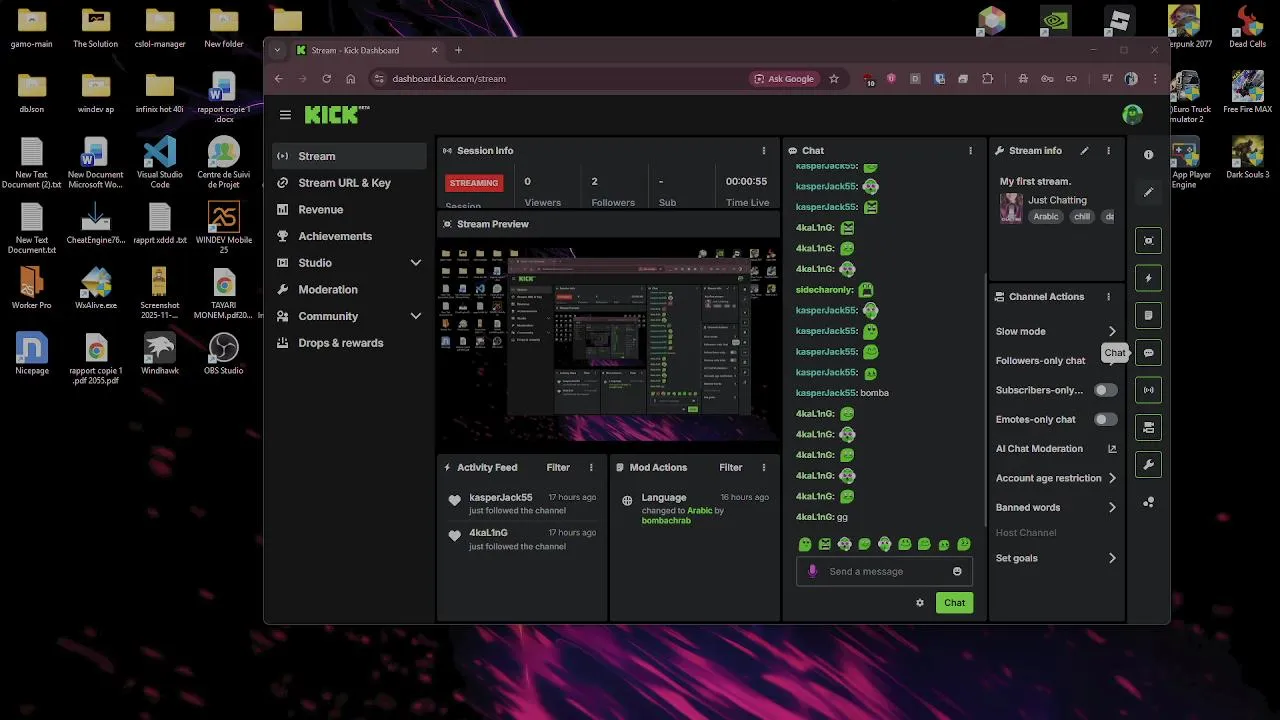The width and height of the screenshot is (1280, 720).
Task: Open OBS Studio desktop icon
Action: (x=224, y=352)
